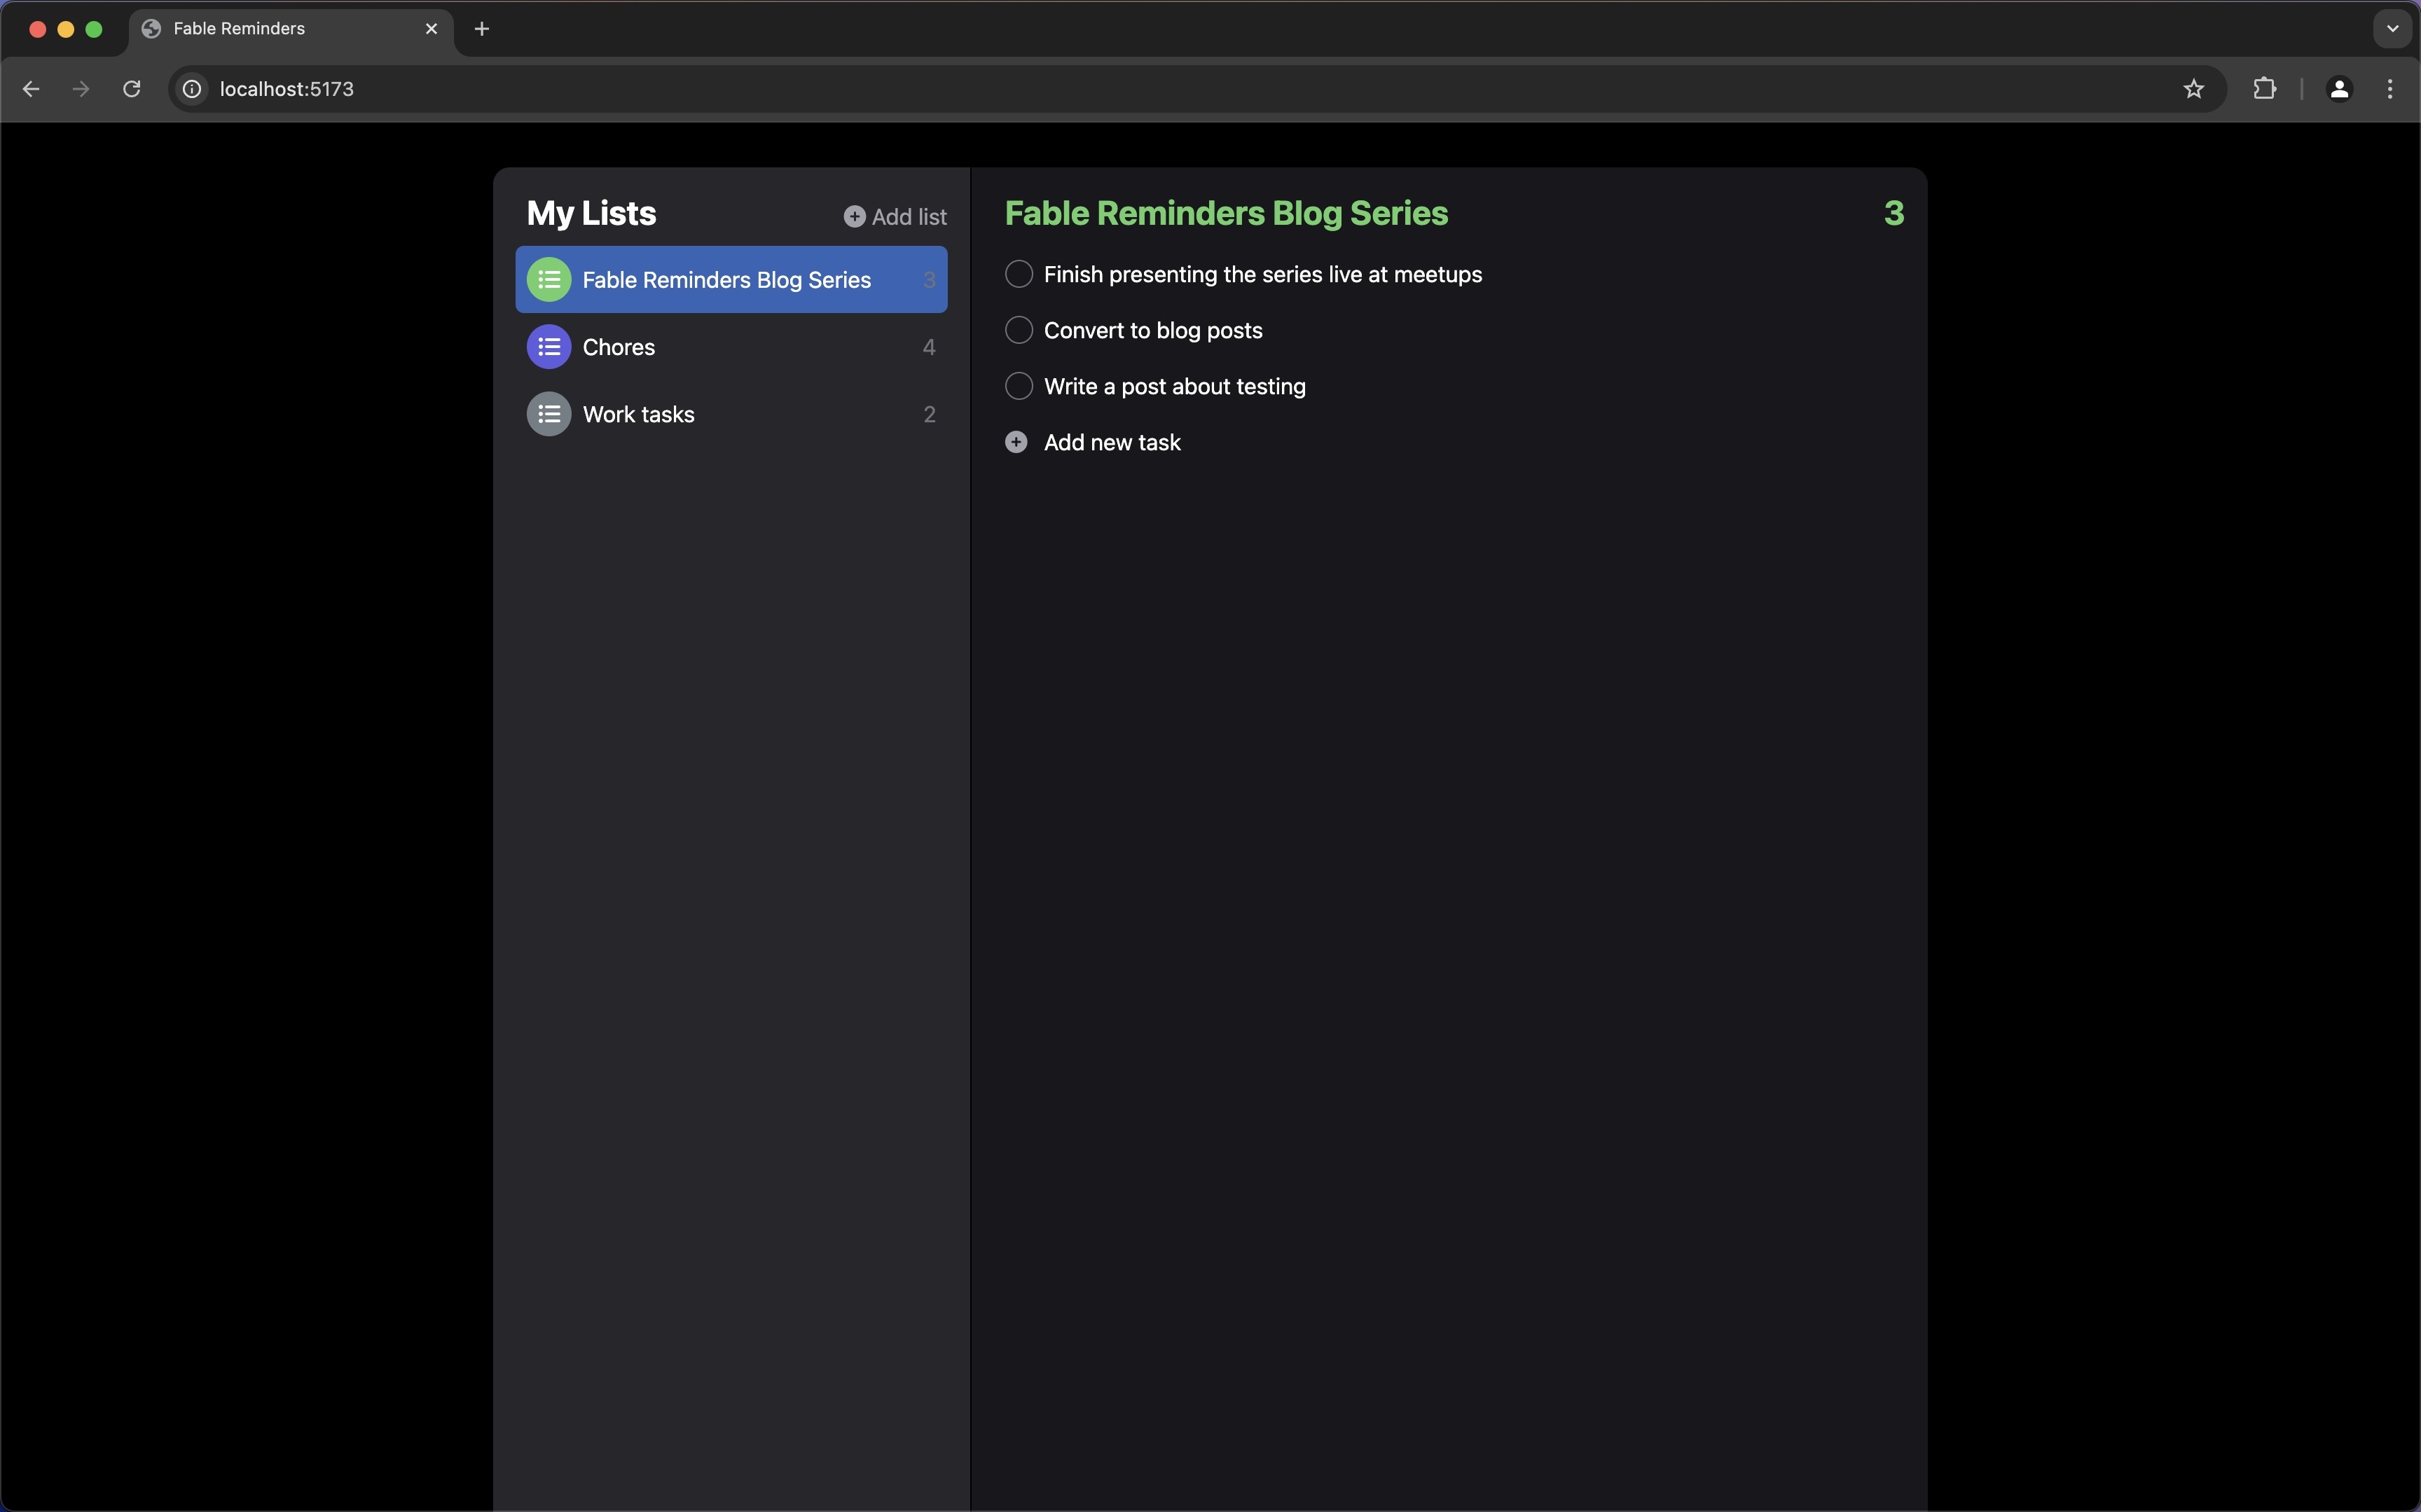View site information icon in address bar

(x=192, y=89)
